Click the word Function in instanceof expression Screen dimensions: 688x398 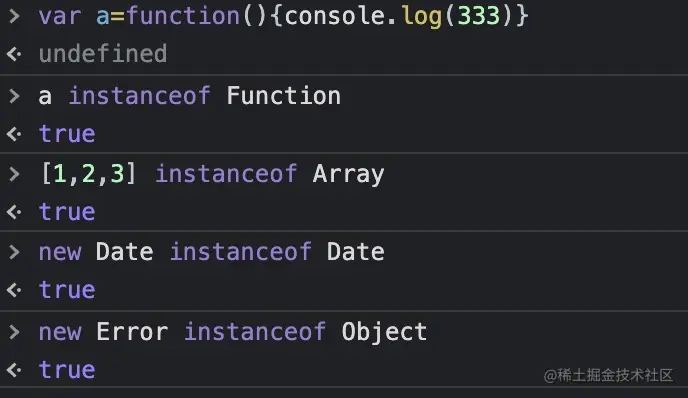click(x=283, y=96)
